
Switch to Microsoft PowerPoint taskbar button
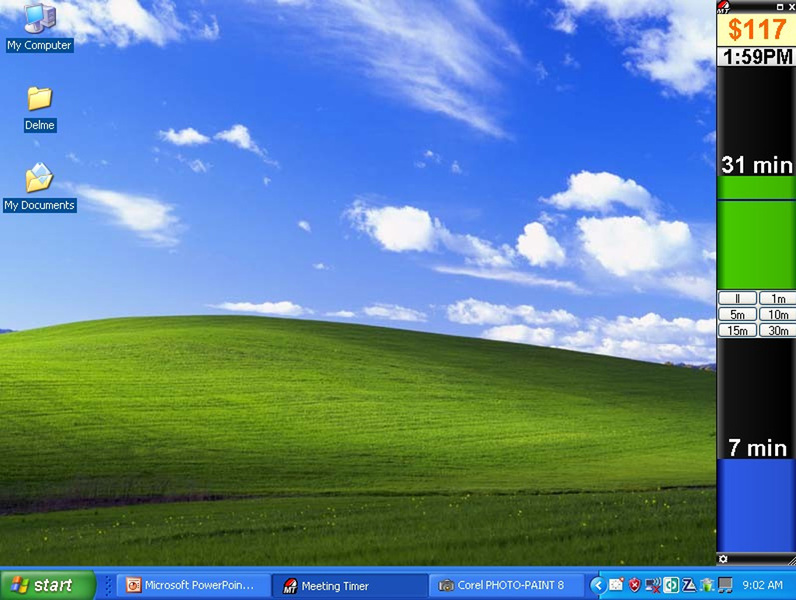tap(193, 585)
